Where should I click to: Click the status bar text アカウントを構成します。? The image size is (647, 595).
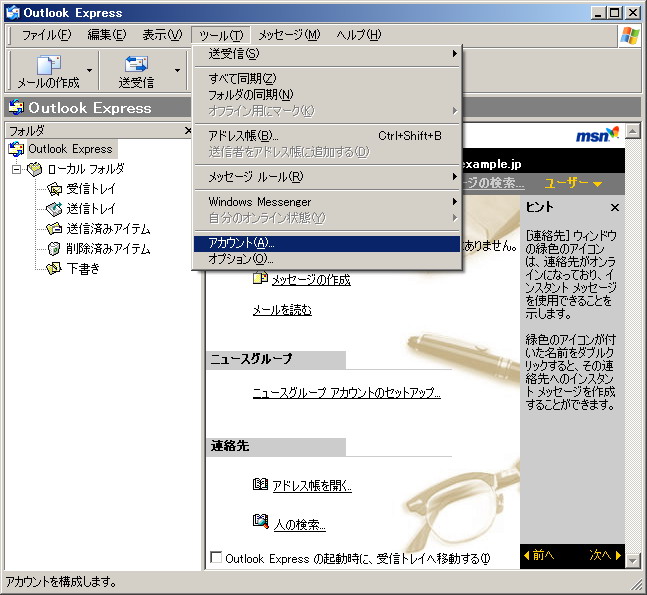61,582
